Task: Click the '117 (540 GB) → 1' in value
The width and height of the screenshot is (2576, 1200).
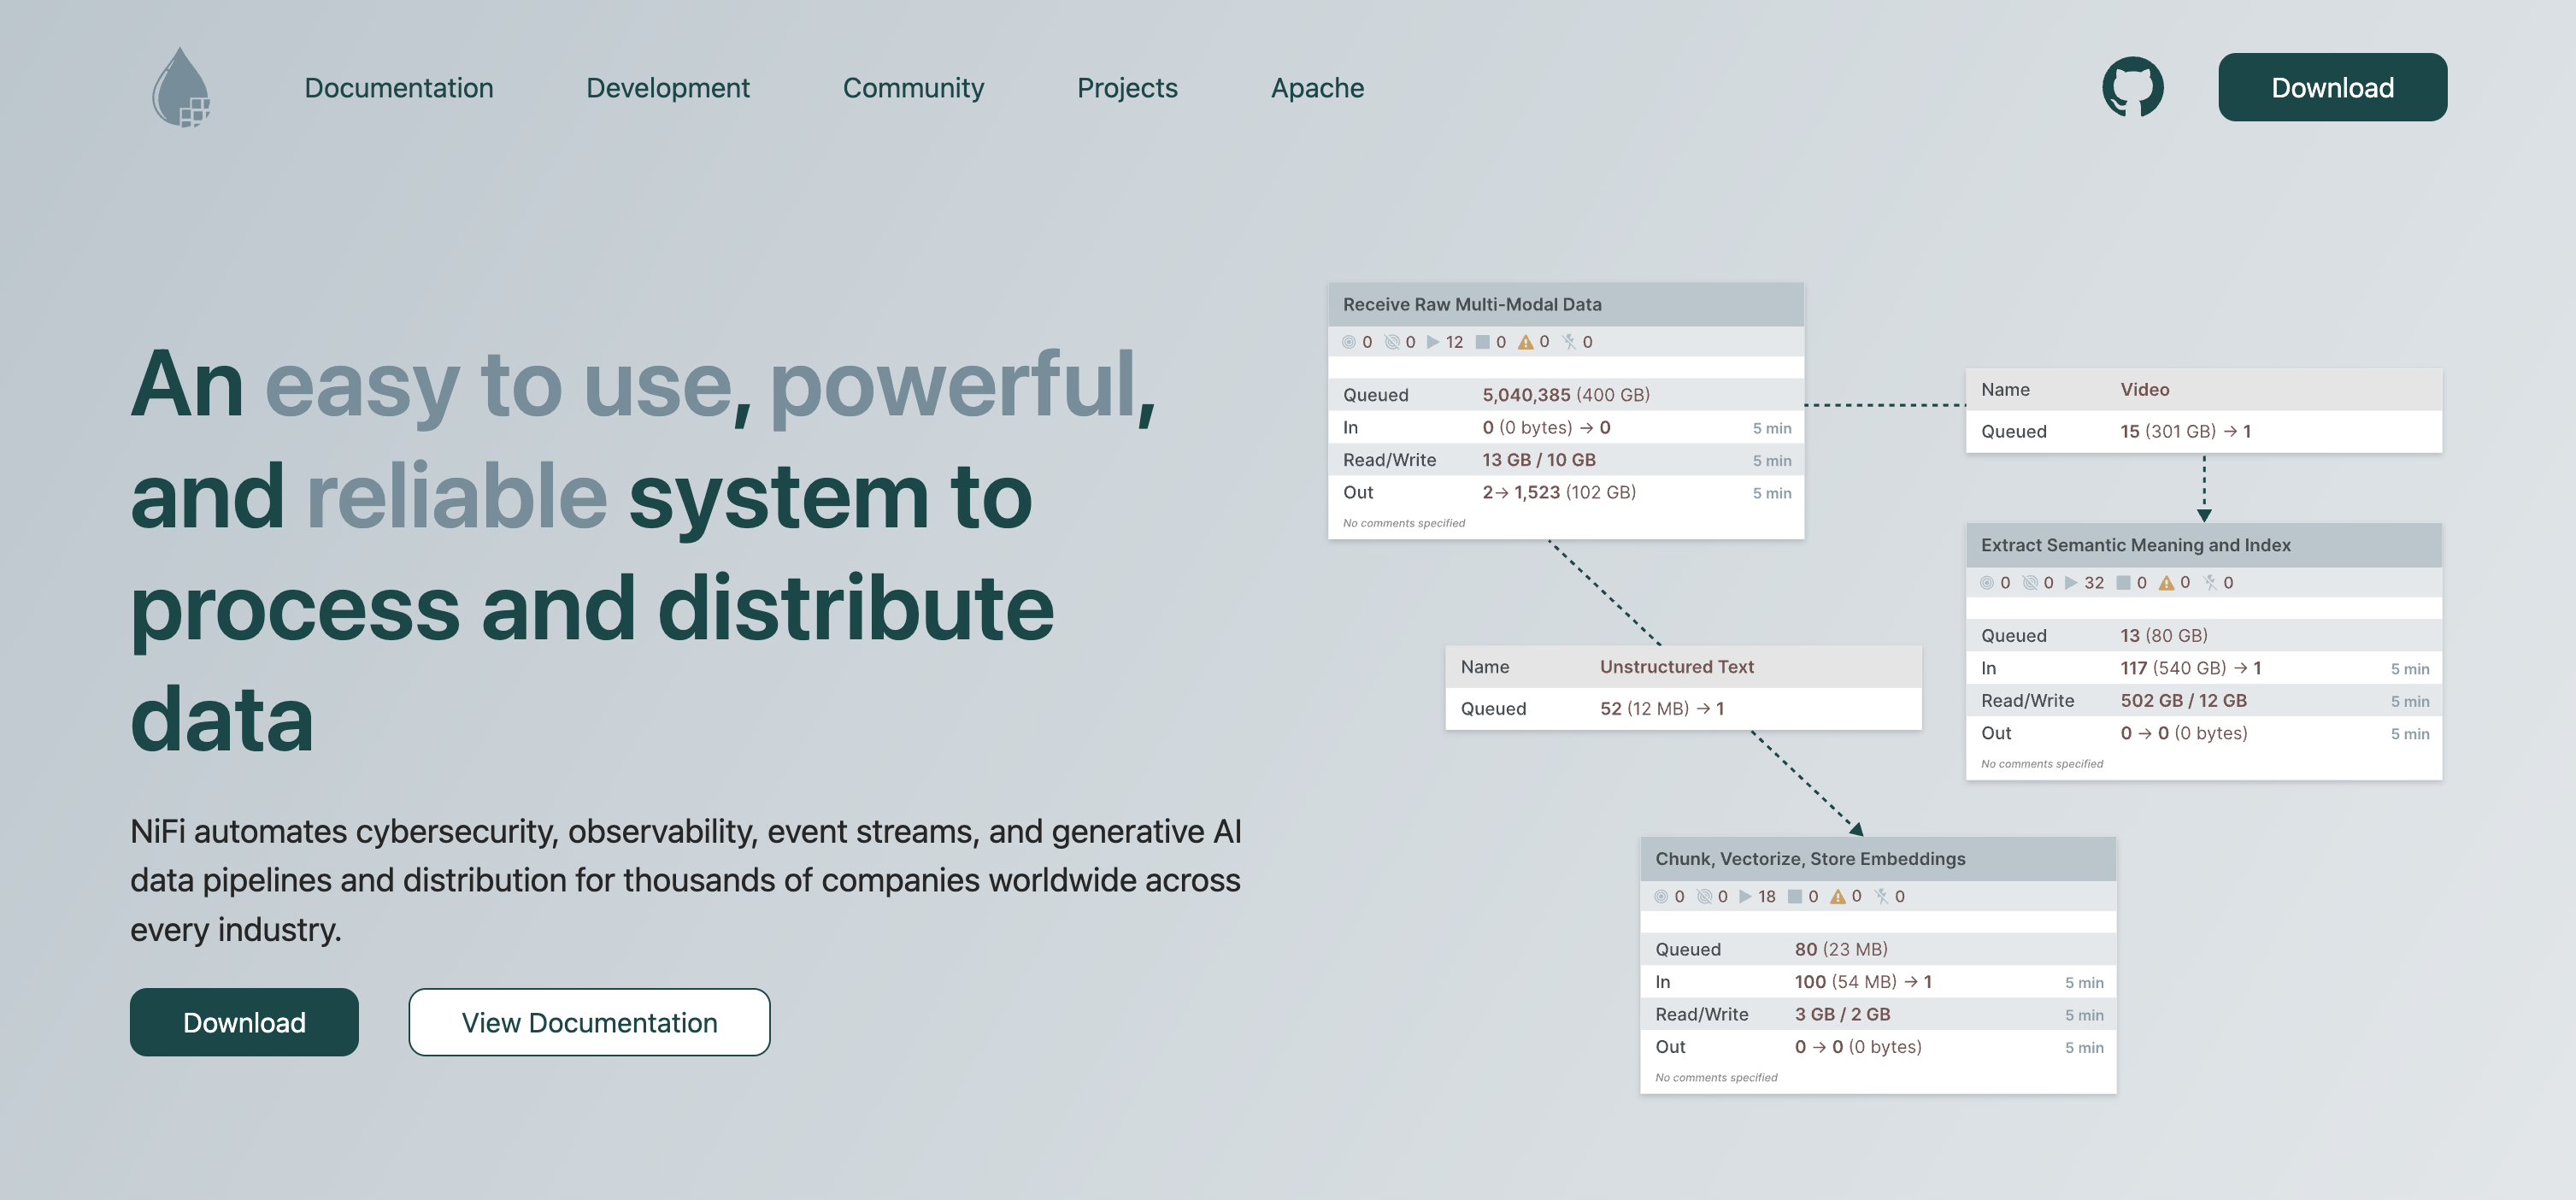Action: 2190,668
